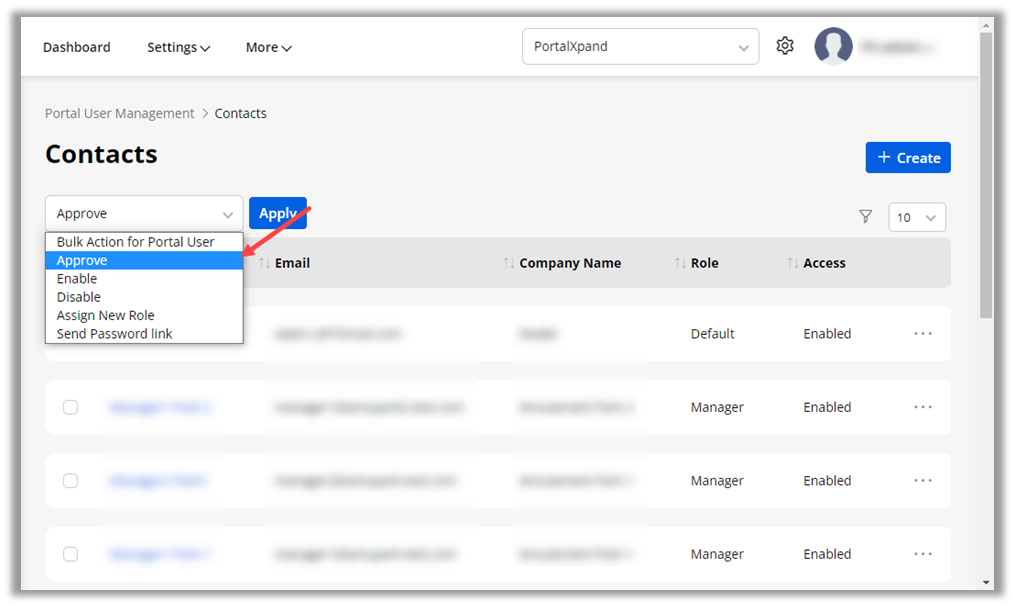Sort by Role column arrows

pyautogui.click(x=681, y=263)
